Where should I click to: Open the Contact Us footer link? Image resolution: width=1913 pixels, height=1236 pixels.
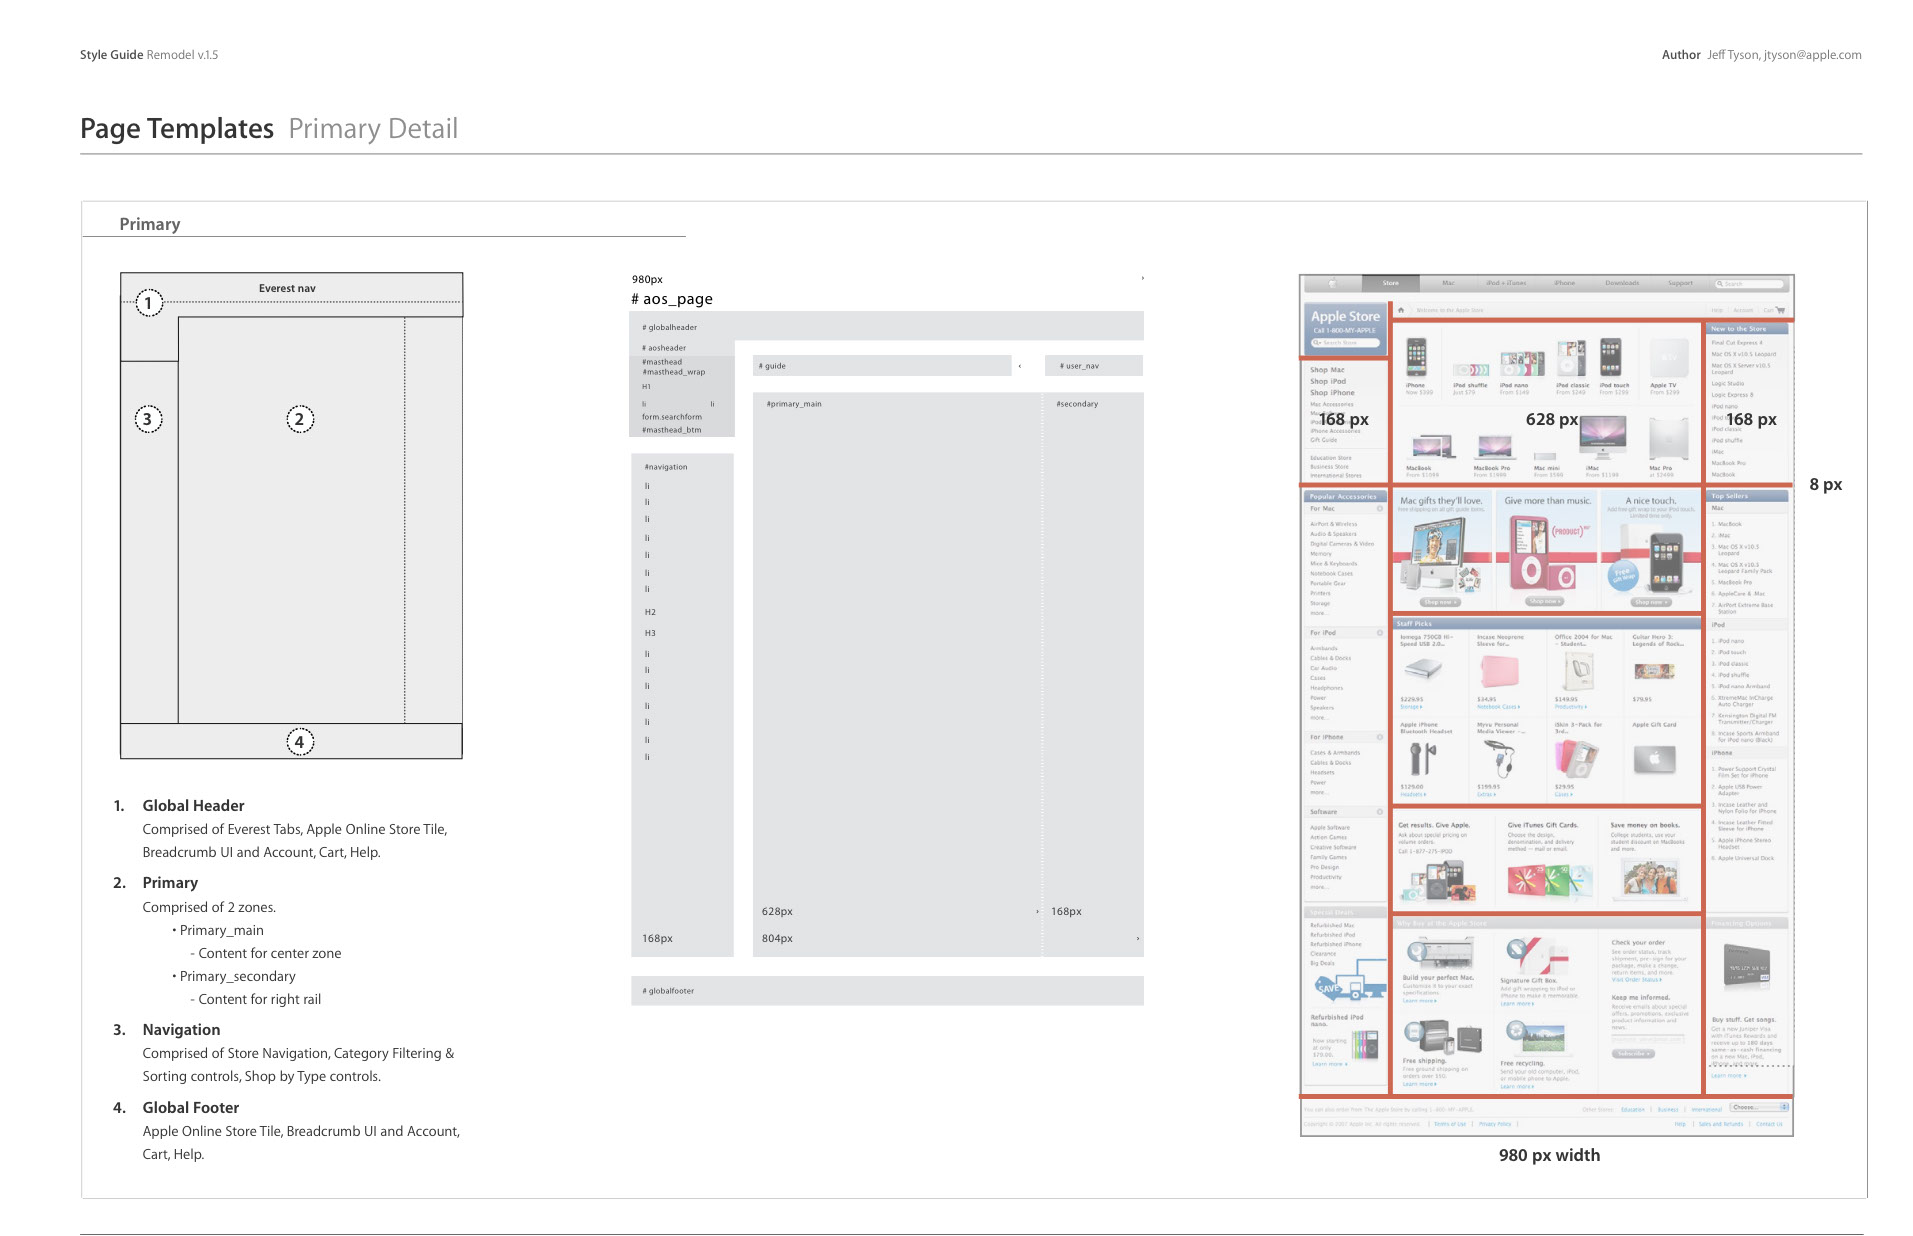click(1769, 1124)
